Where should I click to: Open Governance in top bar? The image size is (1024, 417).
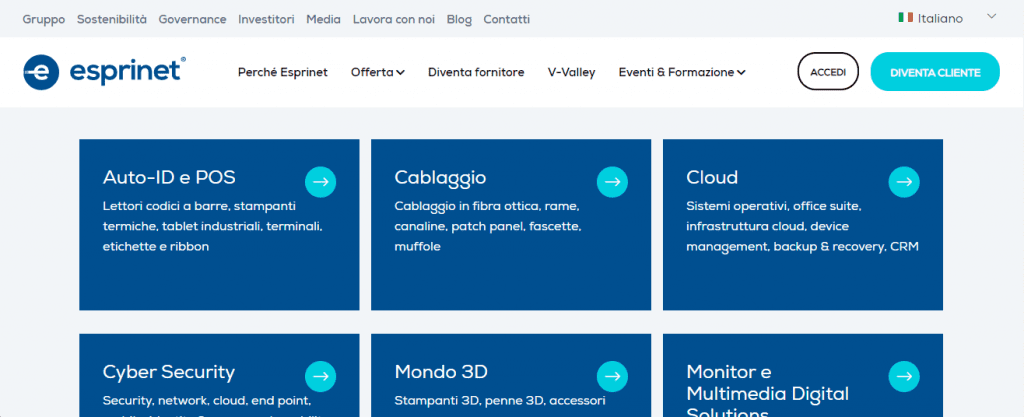coord(193,20)
